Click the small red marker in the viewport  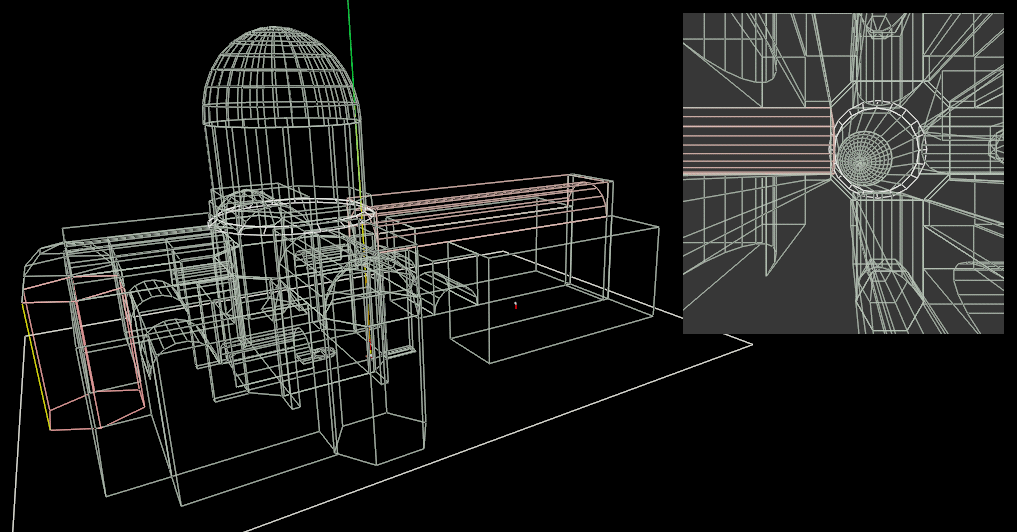(516, 304)
